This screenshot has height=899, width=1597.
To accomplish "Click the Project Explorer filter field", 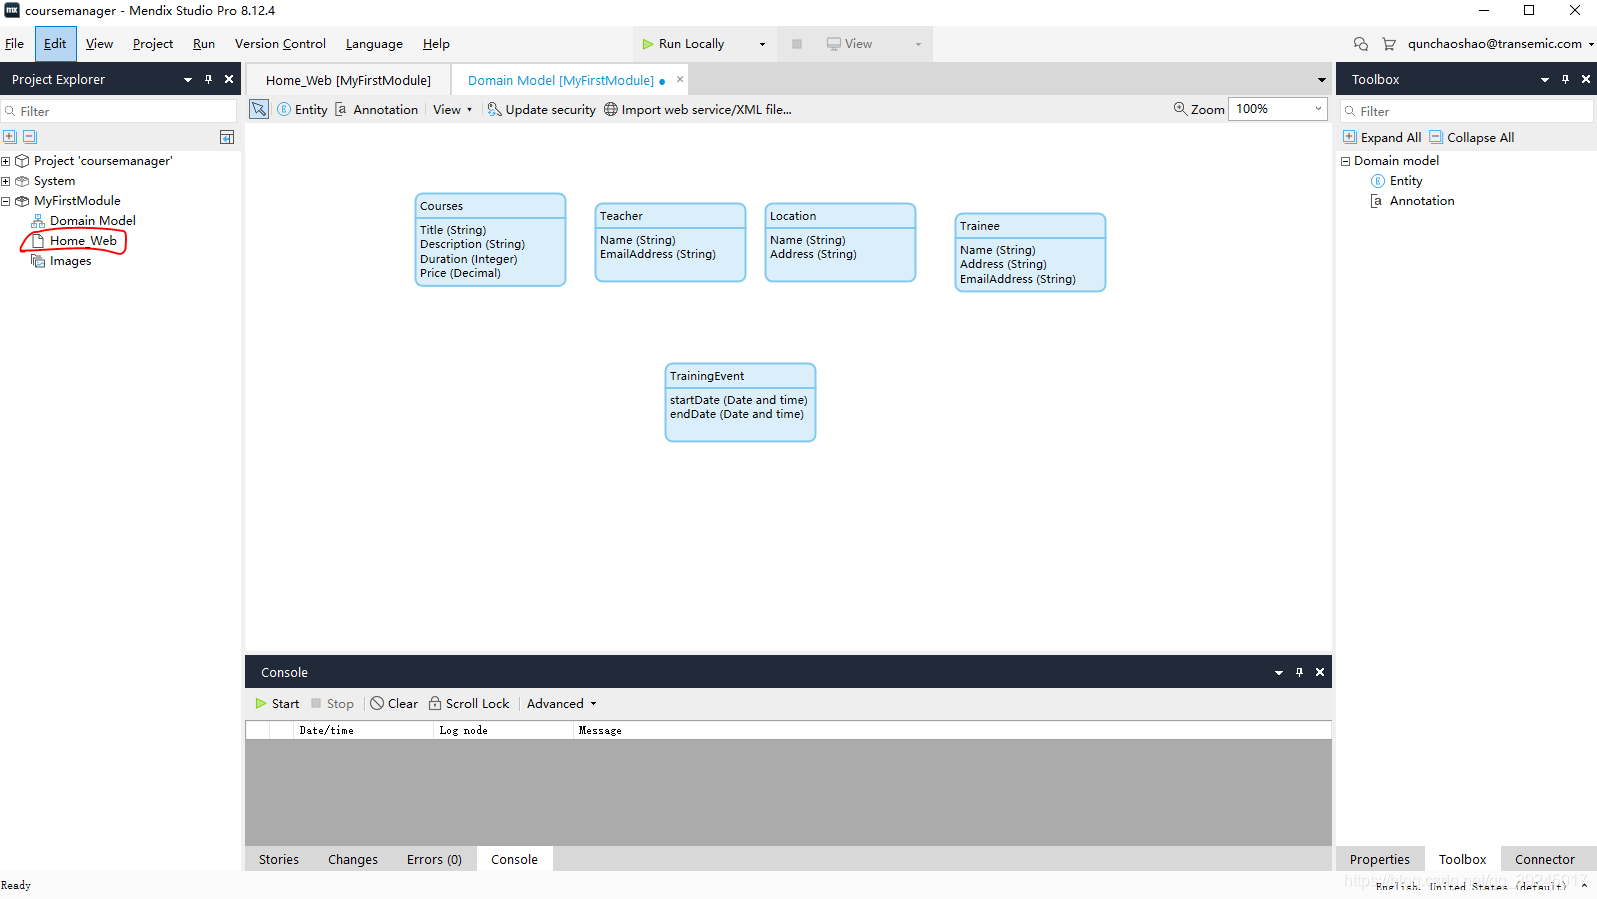I will click(120, 111).
